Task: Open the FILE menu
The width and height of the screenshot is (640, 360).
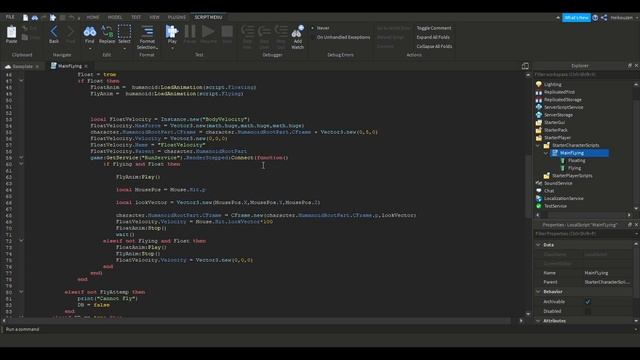Action: [x=10, y=17]
